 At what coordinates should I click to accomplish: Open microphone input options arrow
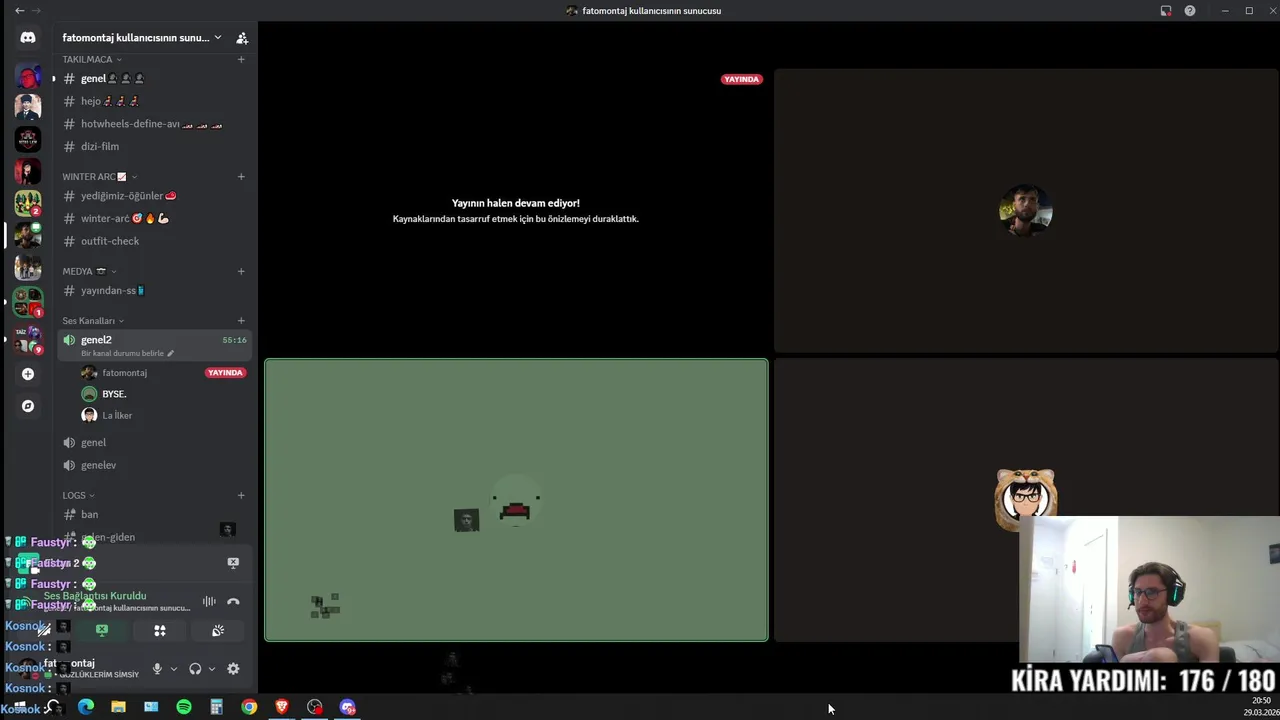point(174,669)
